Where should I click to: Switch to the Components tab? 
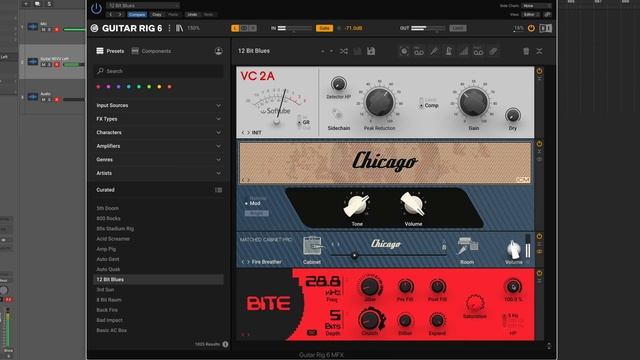click(x=151, y=51)
